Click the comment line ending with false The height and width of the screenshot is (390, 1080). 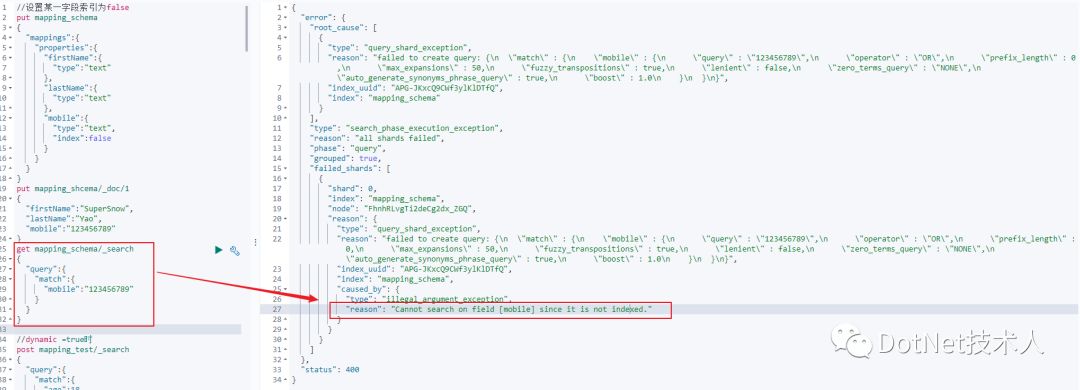(73, 8)
